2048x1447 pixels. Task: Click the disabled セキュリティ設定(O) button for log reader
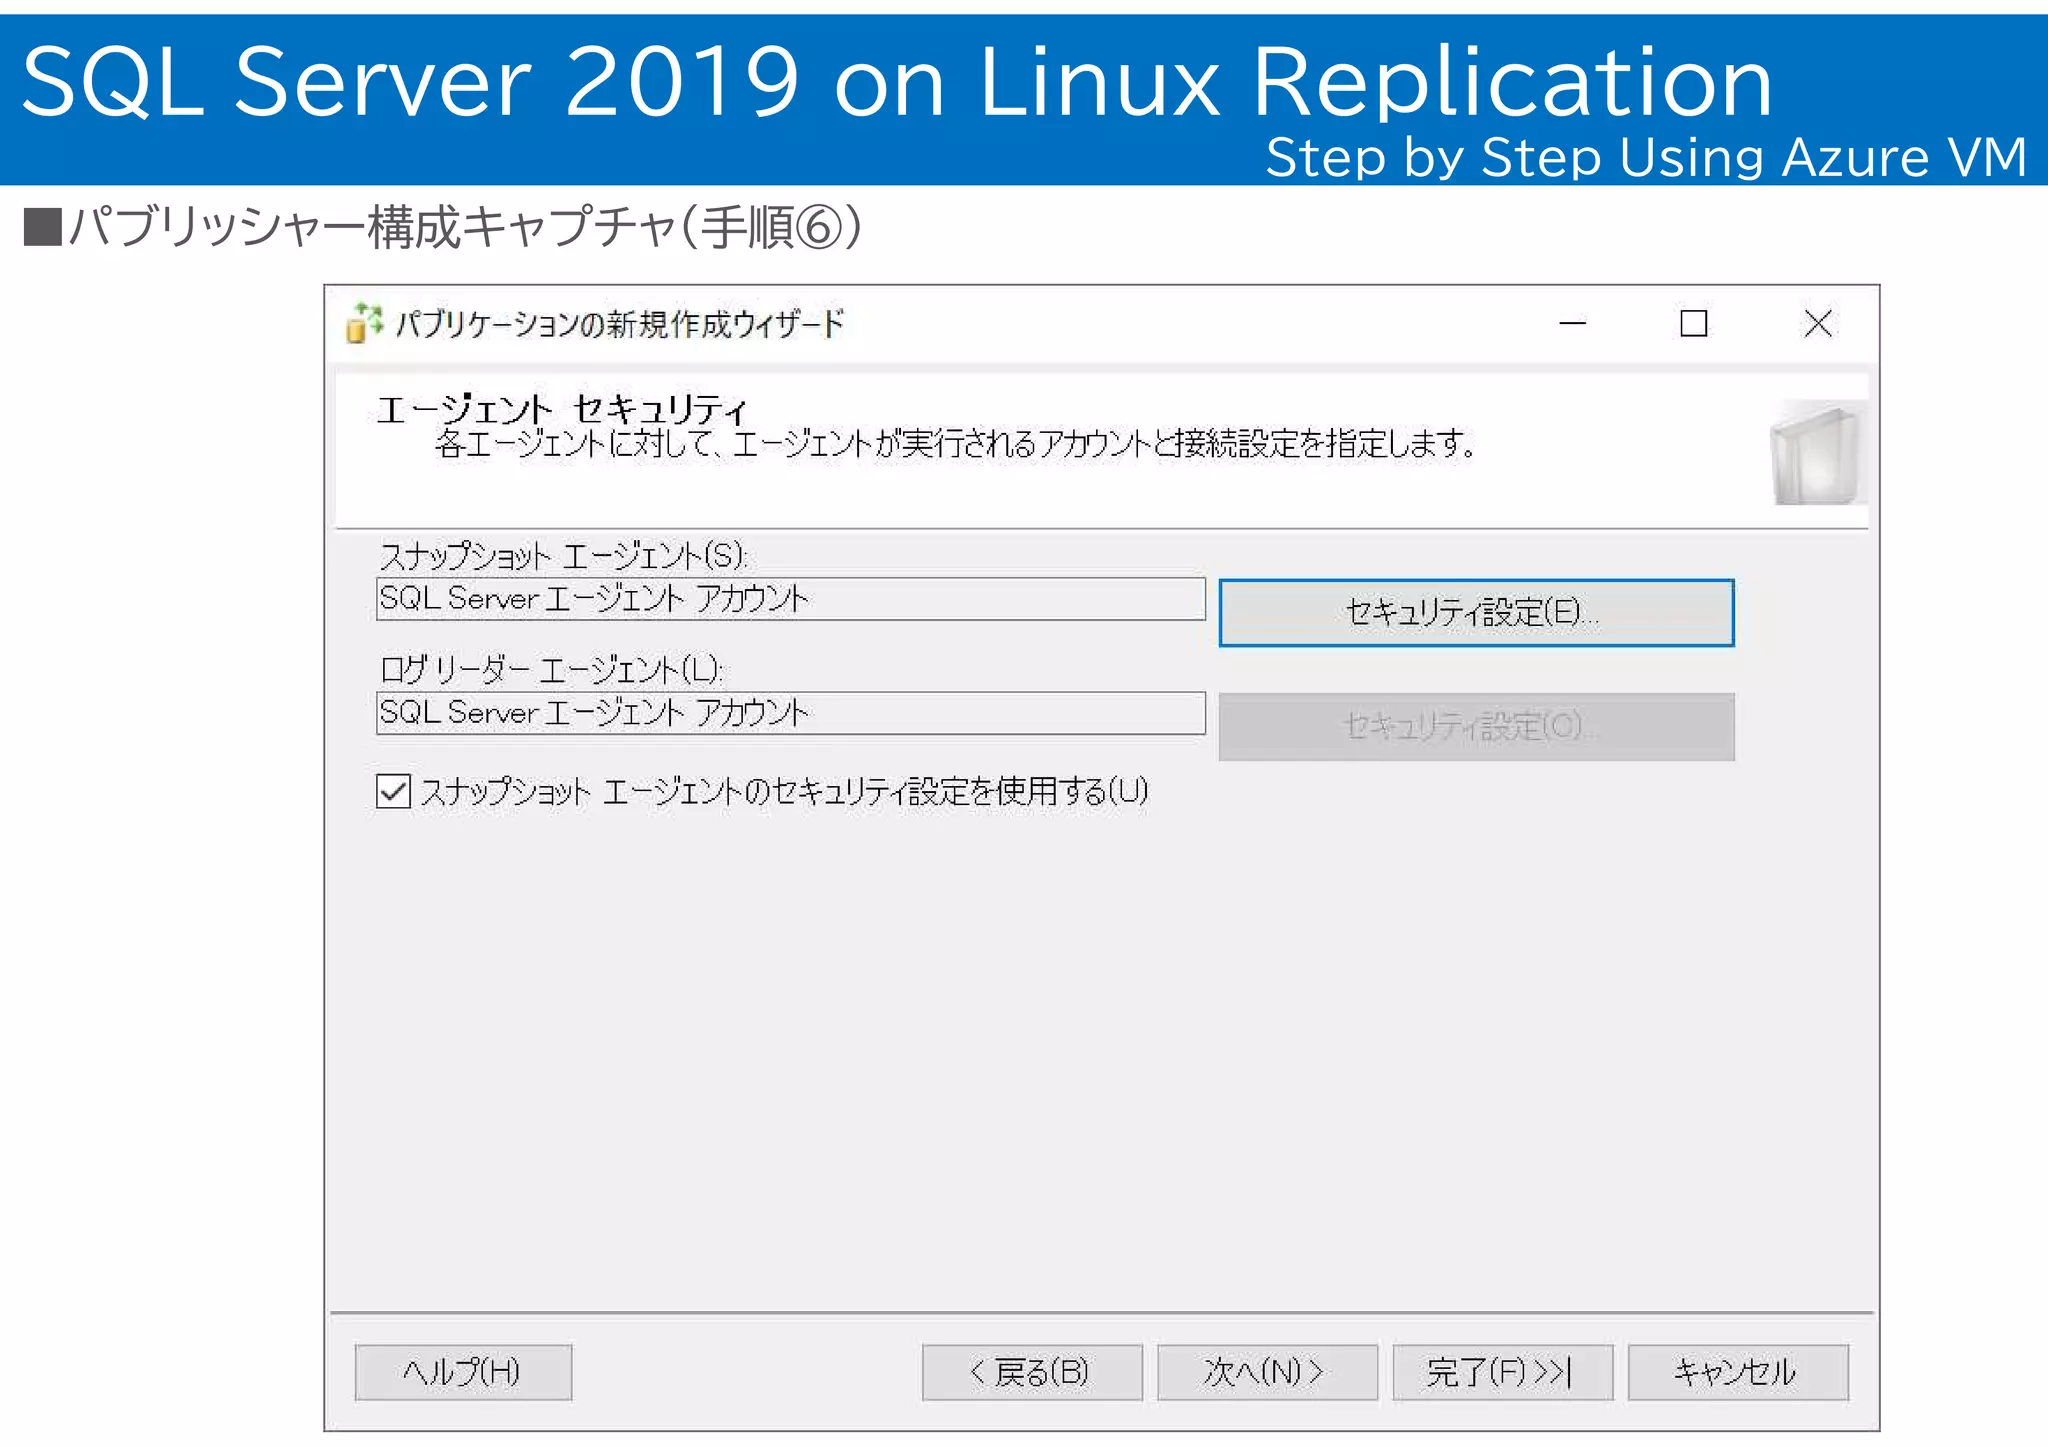click(1476, 726)
